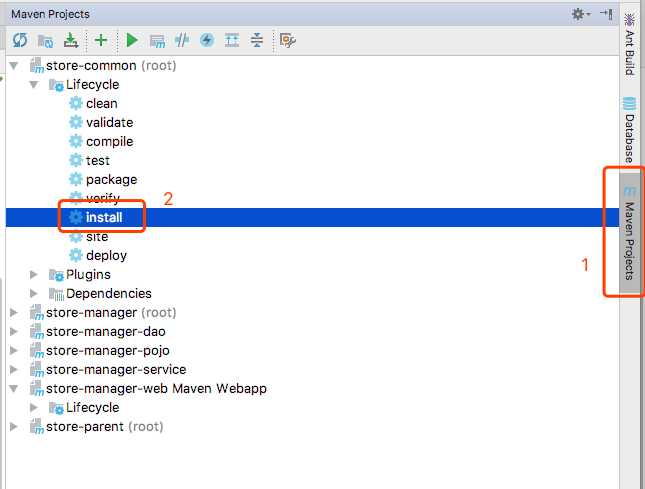
Task: Open the panel gear options menu
Action: (580, 14)
